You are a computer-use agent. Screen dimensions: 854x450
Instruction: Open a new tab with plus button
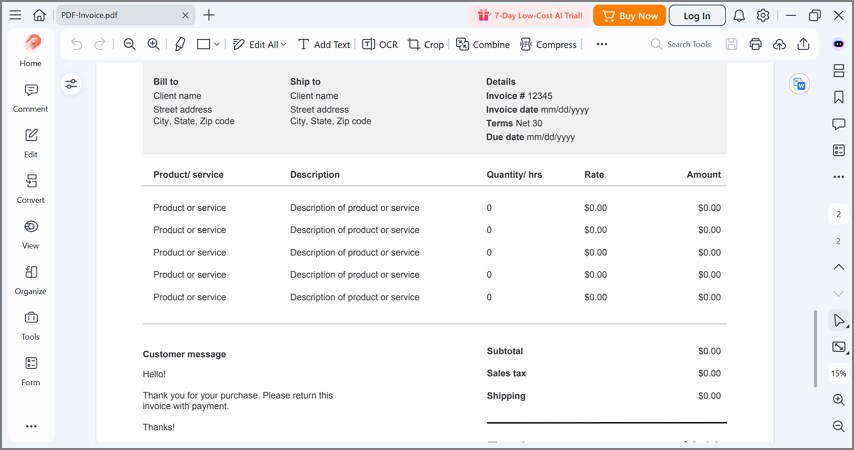point(209,15)
